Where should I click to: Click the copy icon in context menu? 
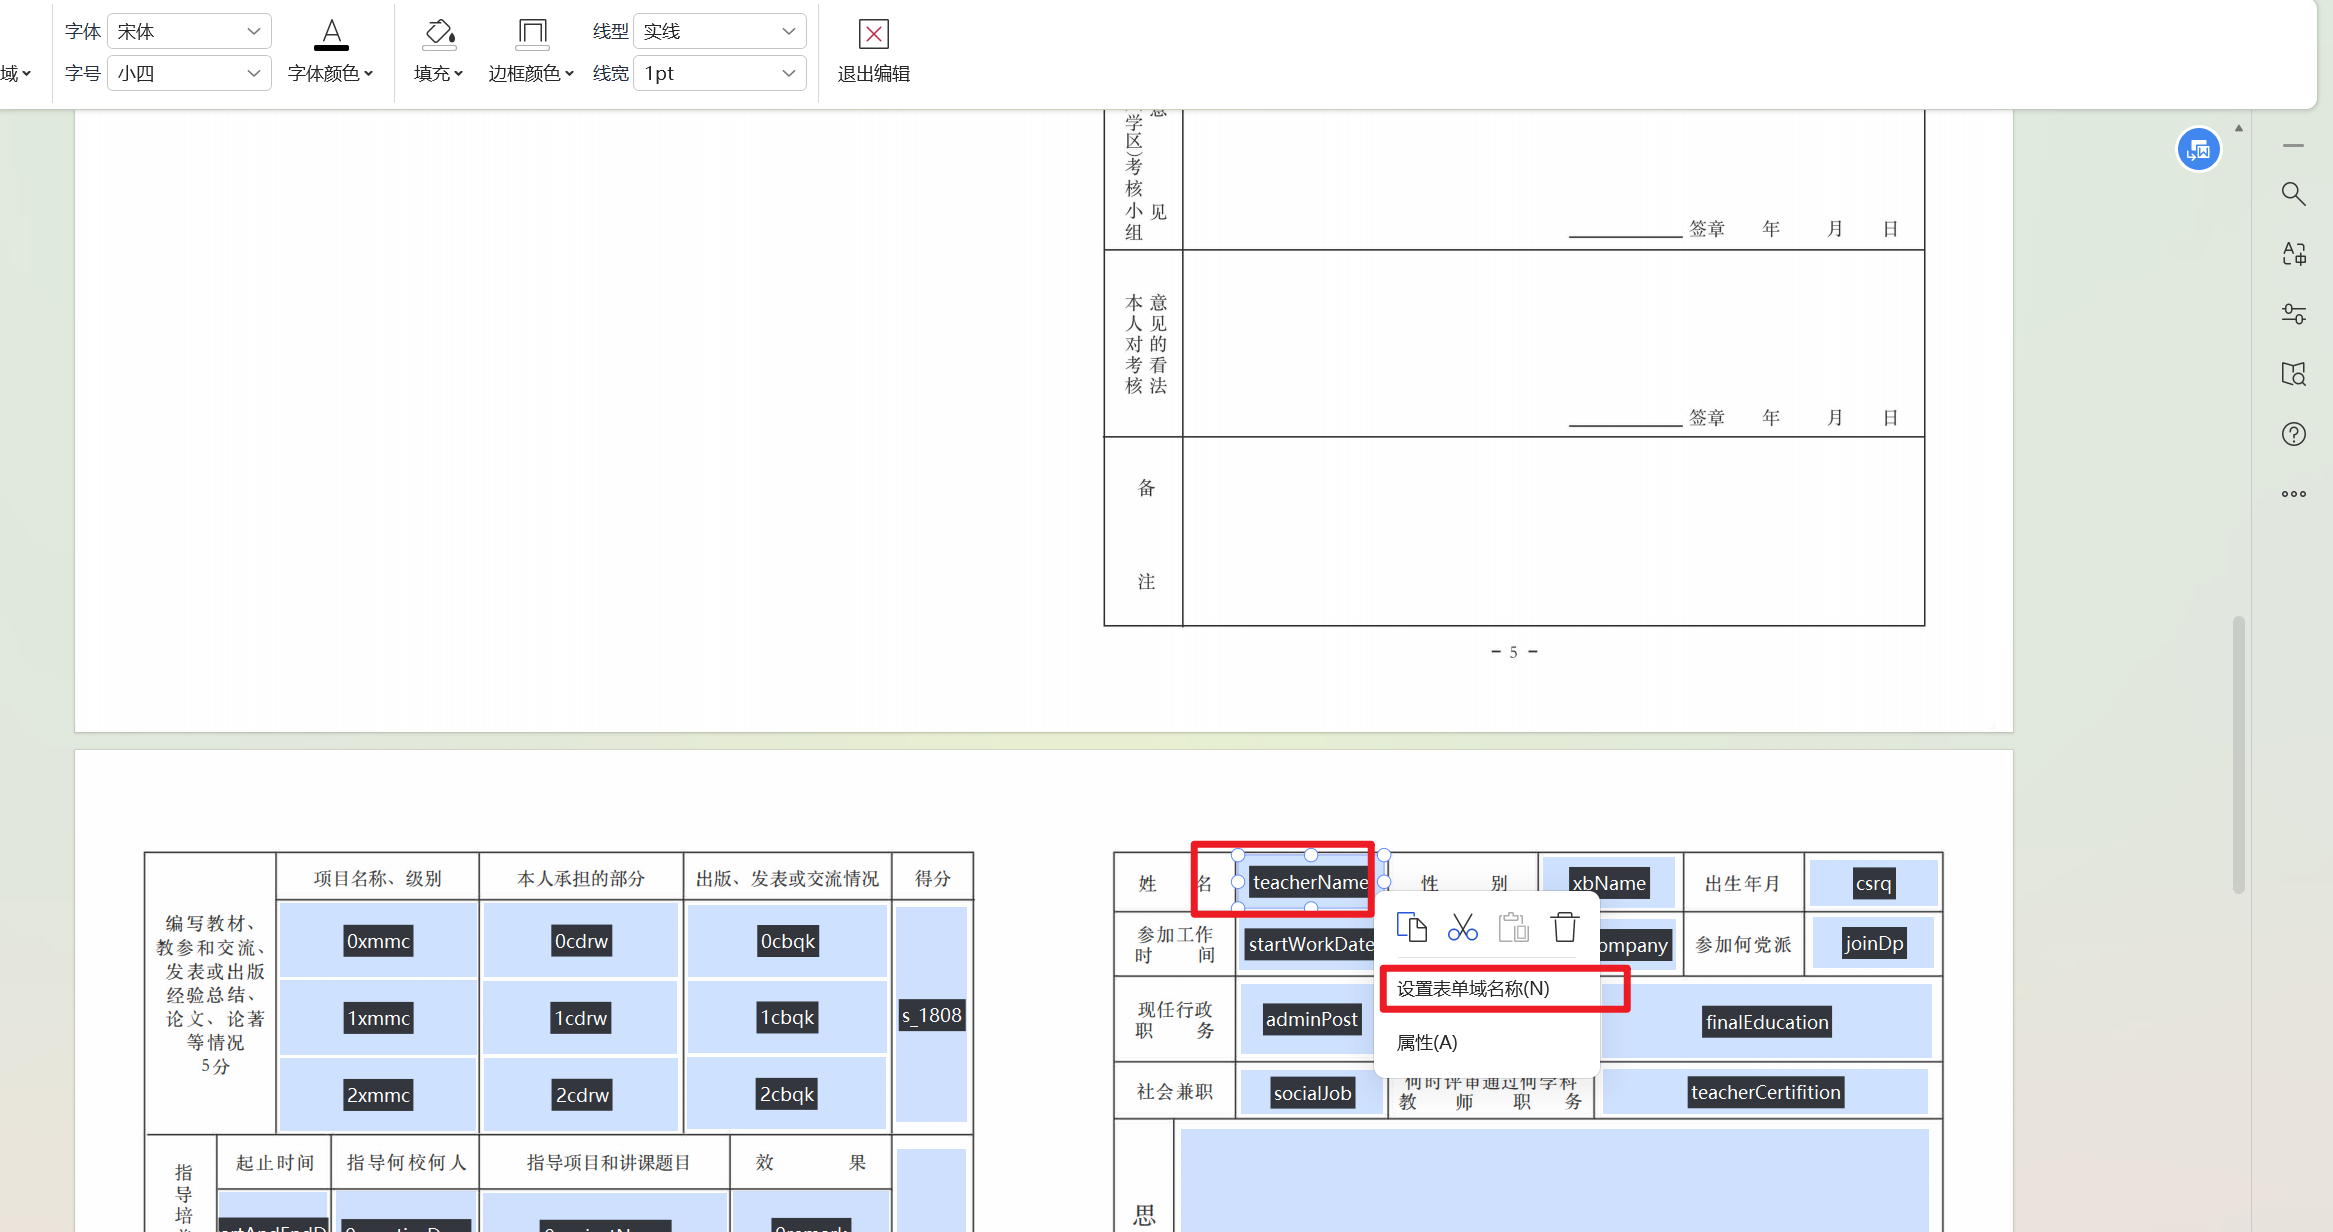(x=1411, y=927)
